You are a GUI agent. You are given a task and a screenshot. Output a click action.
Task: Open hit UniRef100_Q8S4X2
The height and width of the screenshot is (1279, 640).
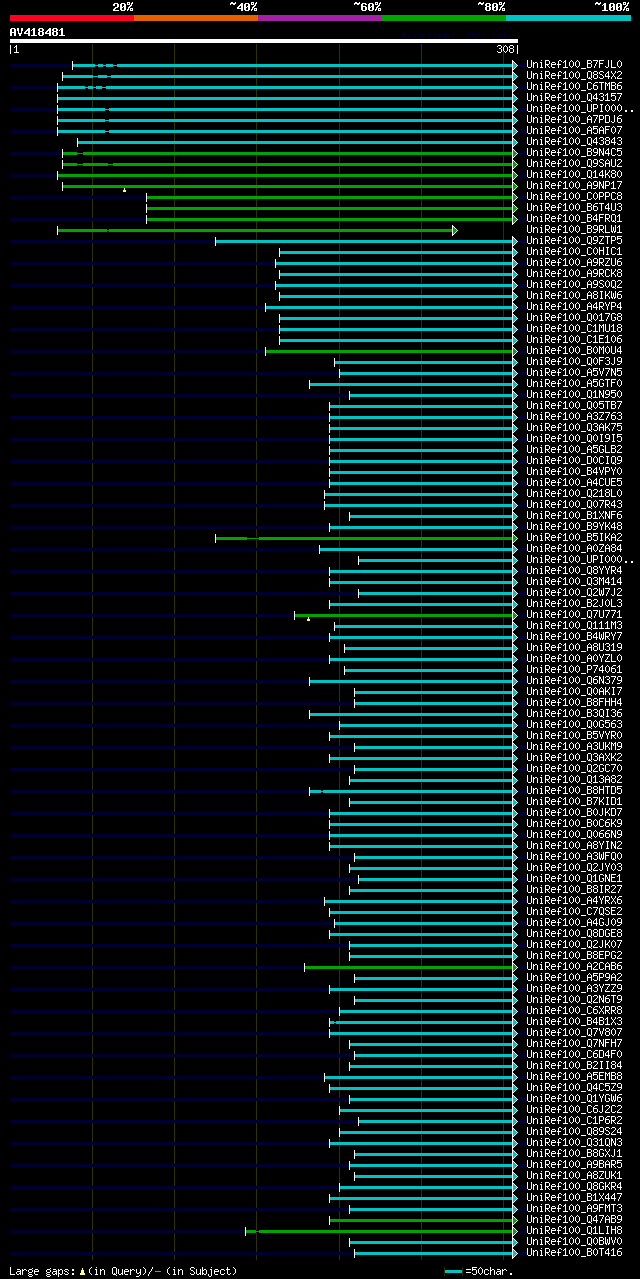574,76
